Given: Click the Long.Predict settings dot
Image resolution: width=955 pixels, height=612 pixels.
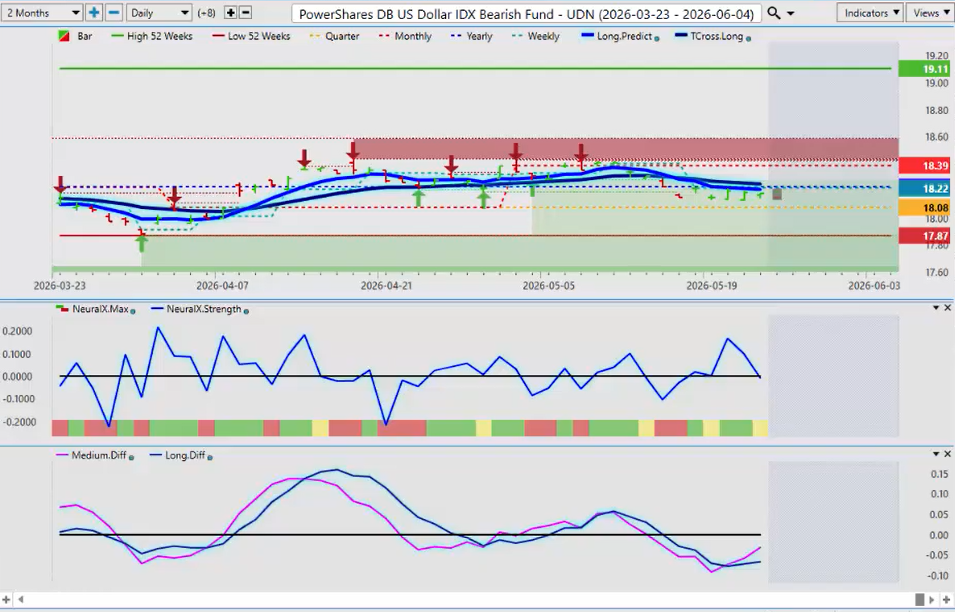Looking at the screenshot, I should (657, 38).
